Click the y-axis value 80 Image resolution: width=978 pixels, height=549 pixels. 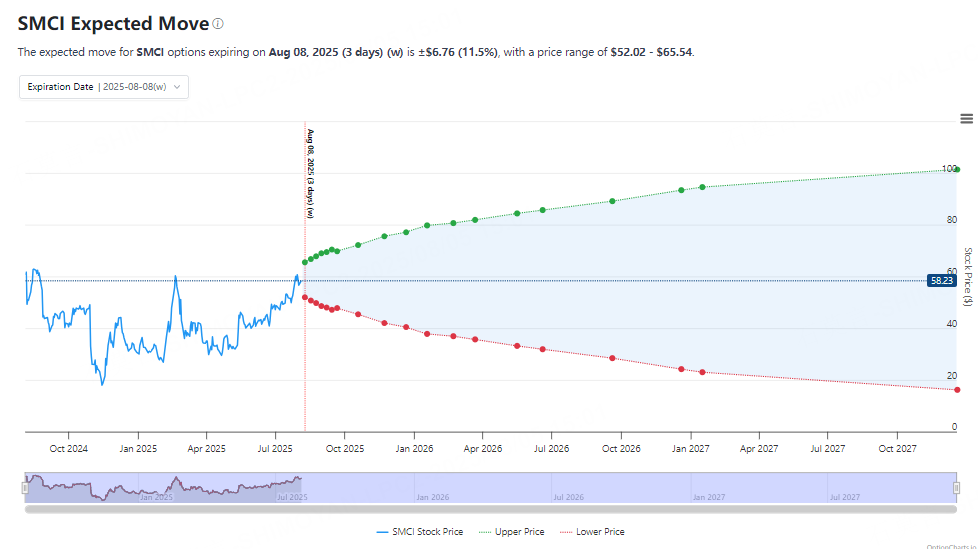coord(952,220)
